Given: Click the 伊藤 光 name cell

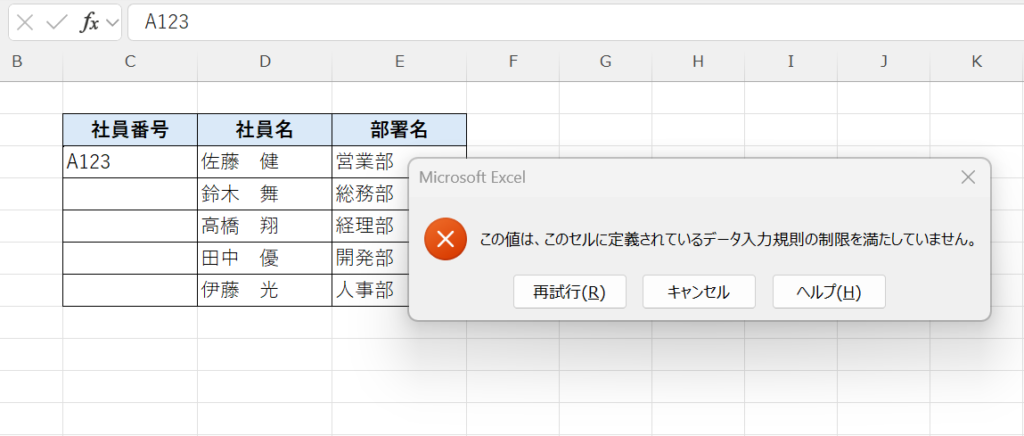Looking at the screenshot, I should point(265,290).
